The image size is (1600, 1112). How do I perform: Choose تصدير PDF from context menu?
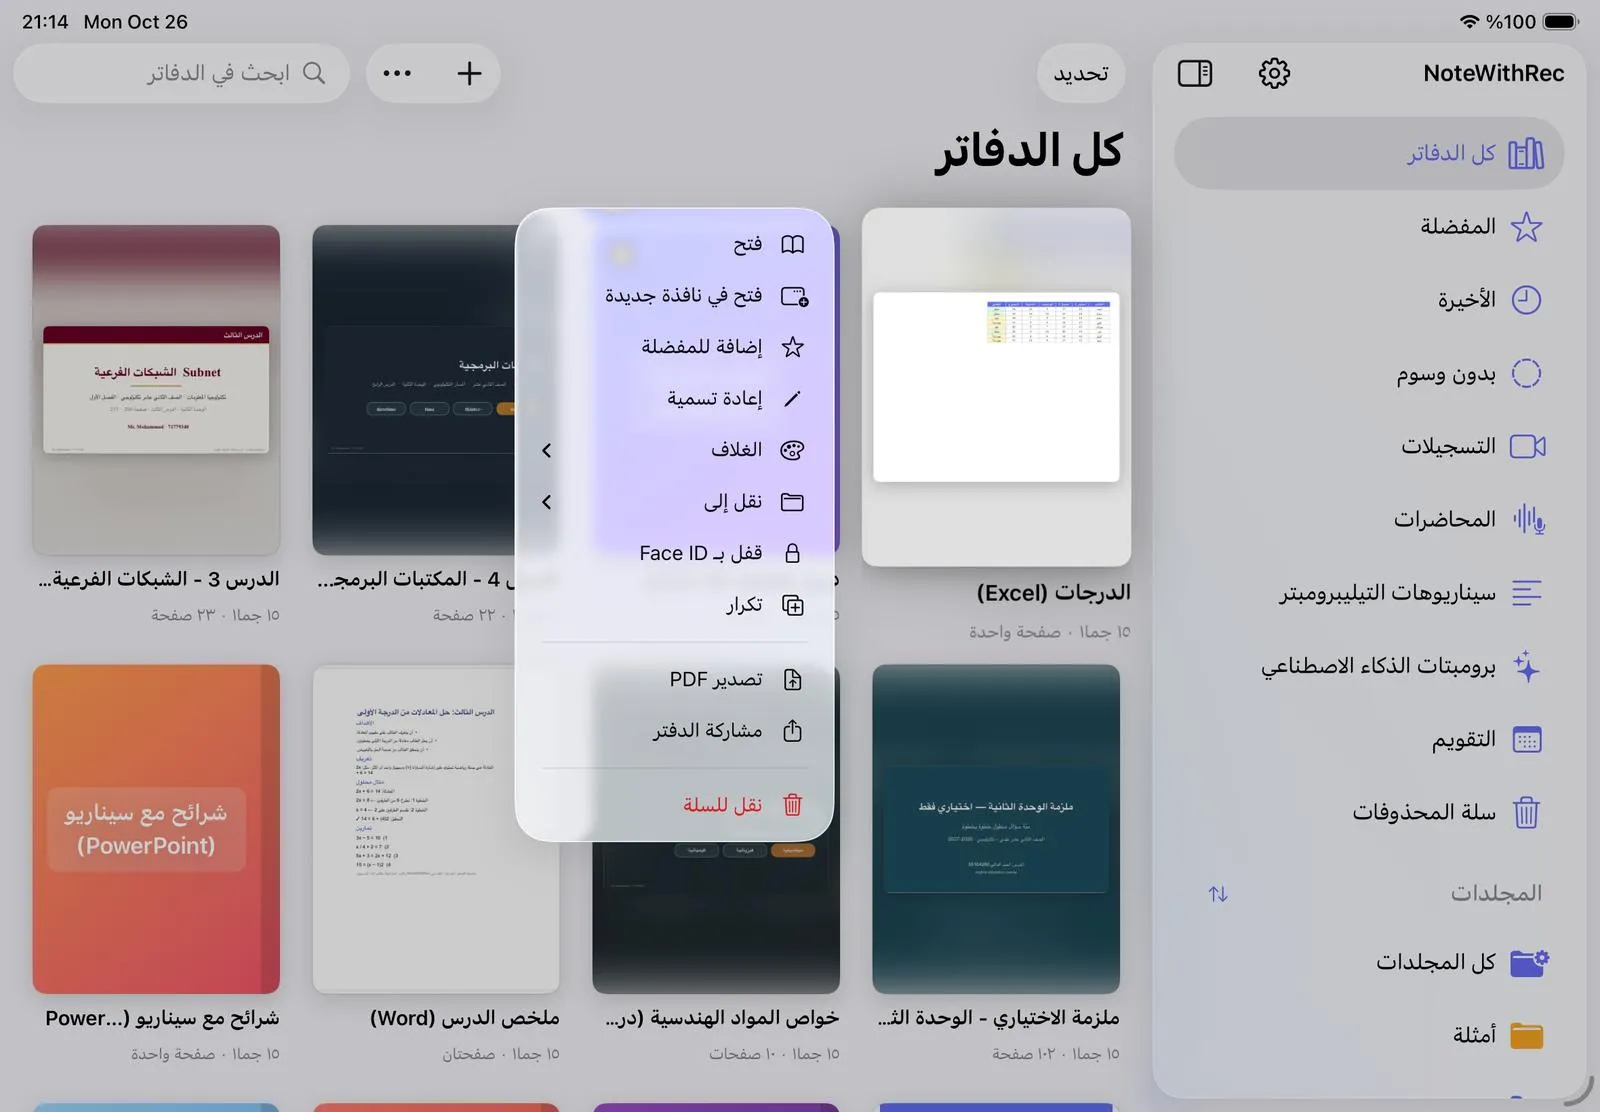pos(675,680)
